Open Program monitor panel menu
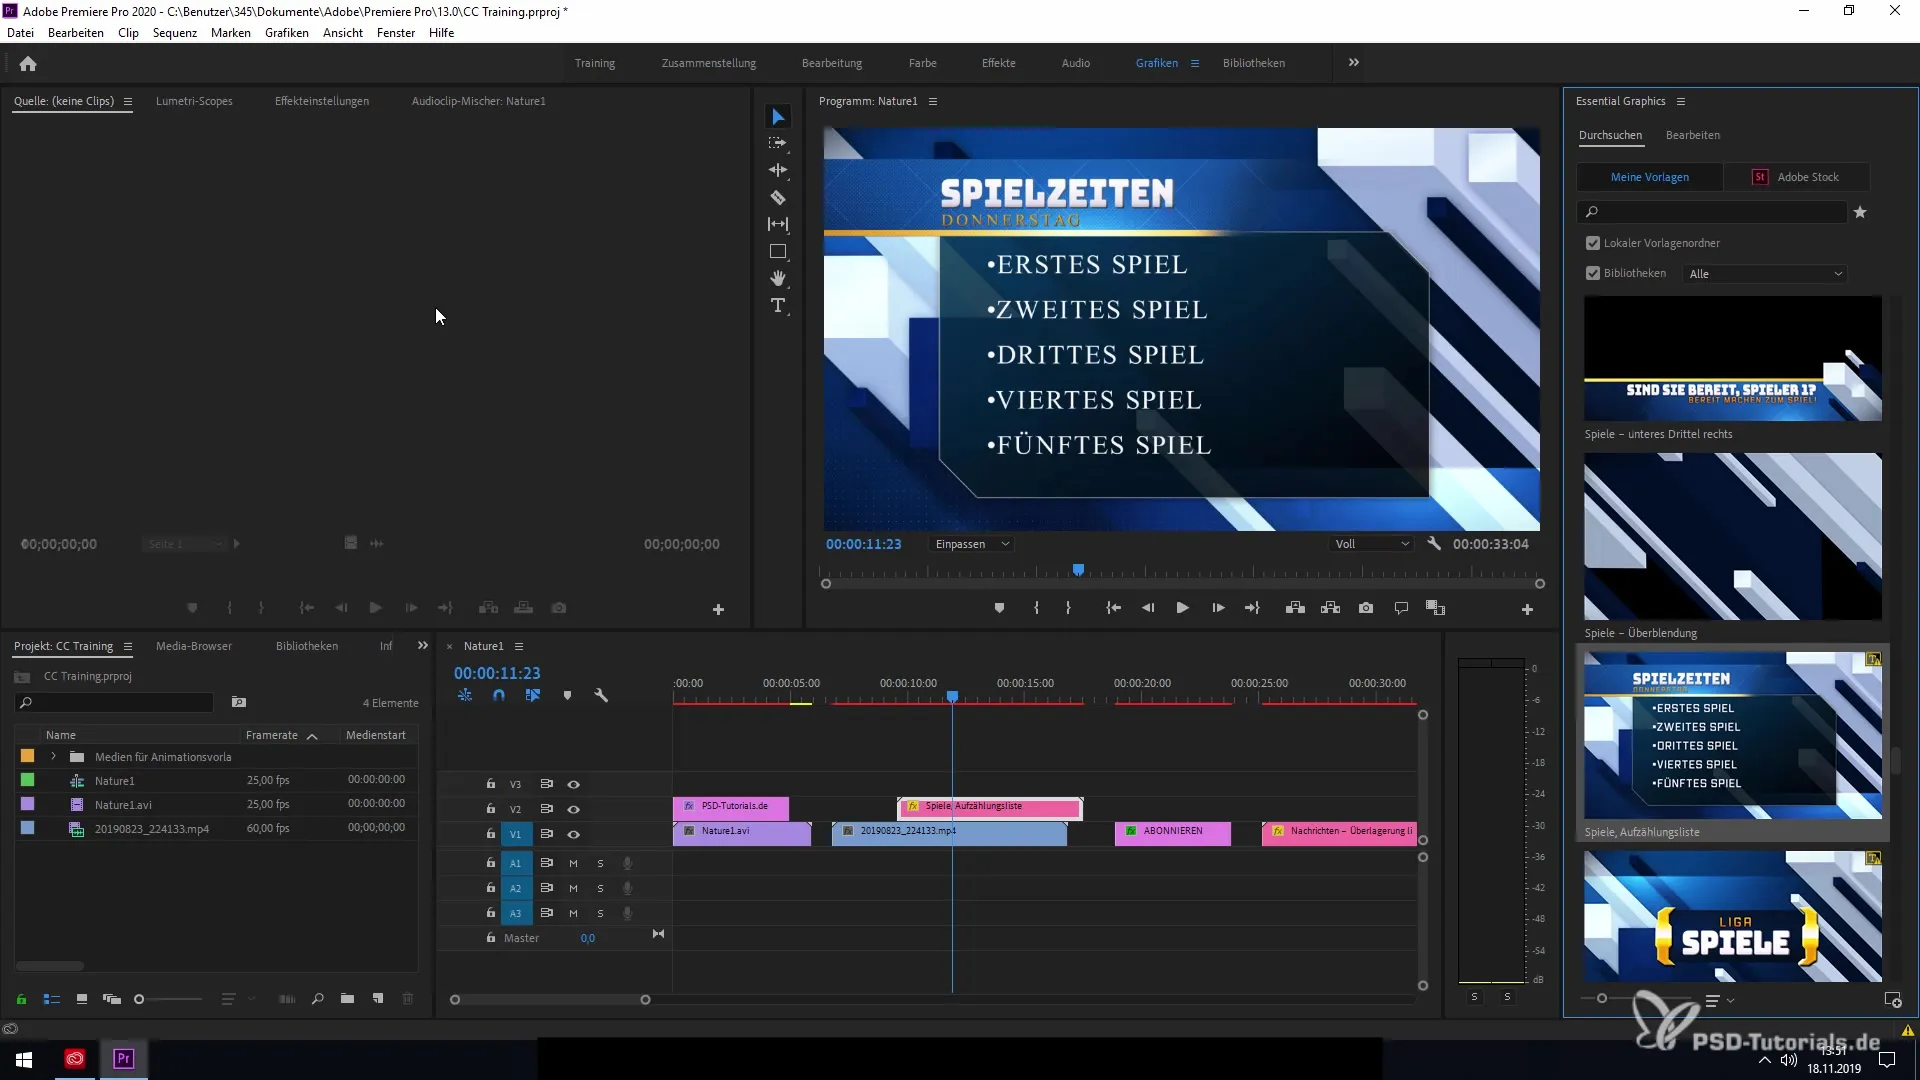 [x=933, y=101]
